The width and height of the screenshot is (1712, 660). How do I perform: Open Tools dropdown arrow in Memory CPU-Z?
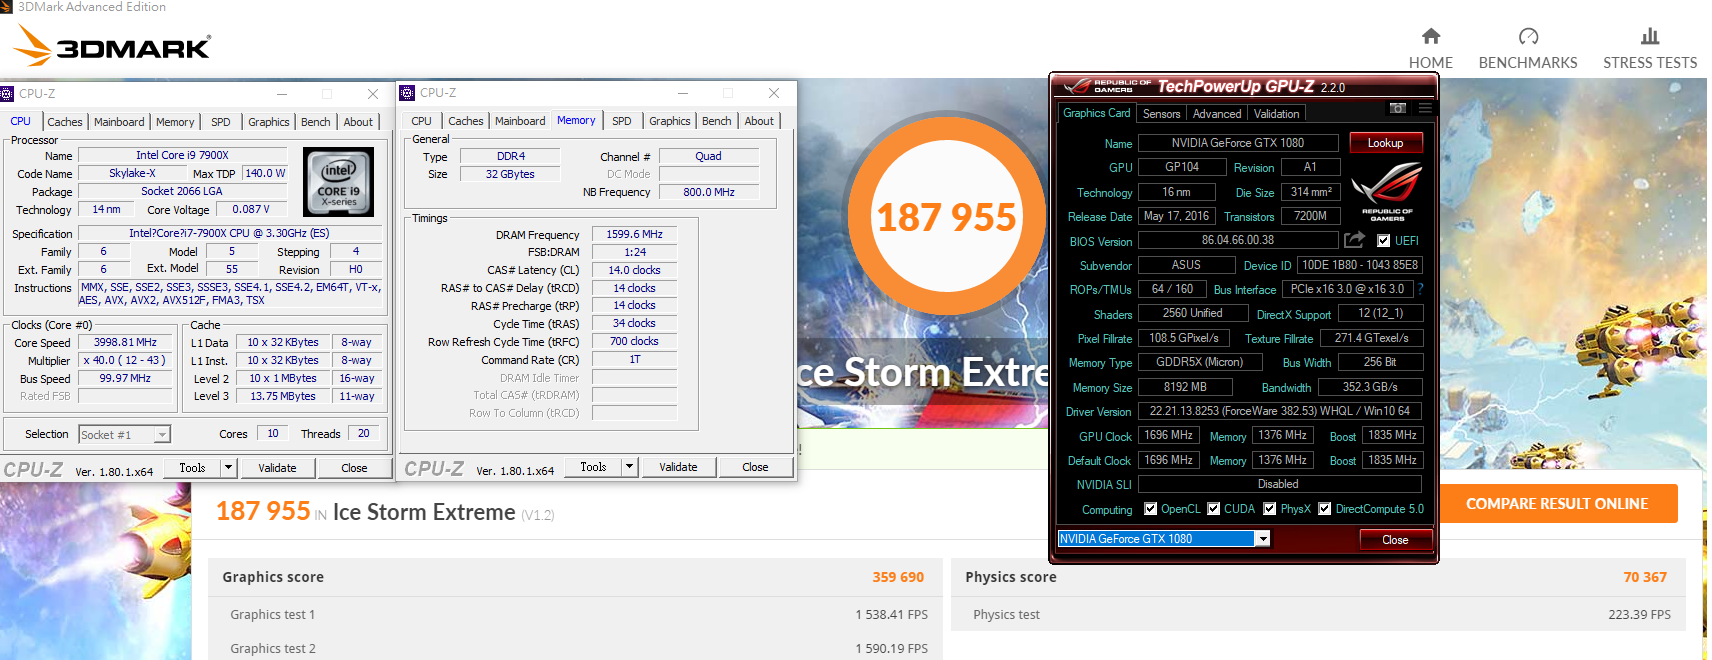pos(629,467)
